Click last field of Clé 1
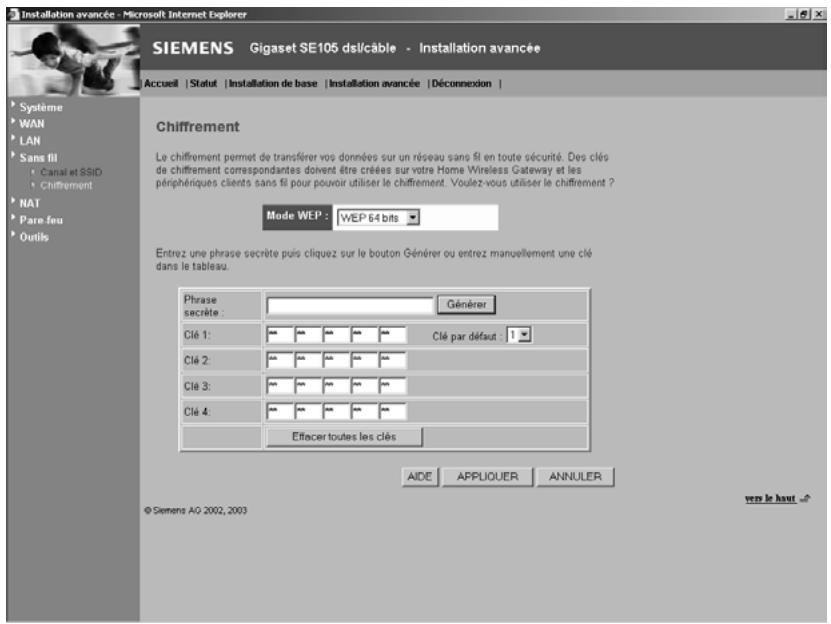Image resolution: width=831 pixels, height=624 pixels. [x=393, y=335]
